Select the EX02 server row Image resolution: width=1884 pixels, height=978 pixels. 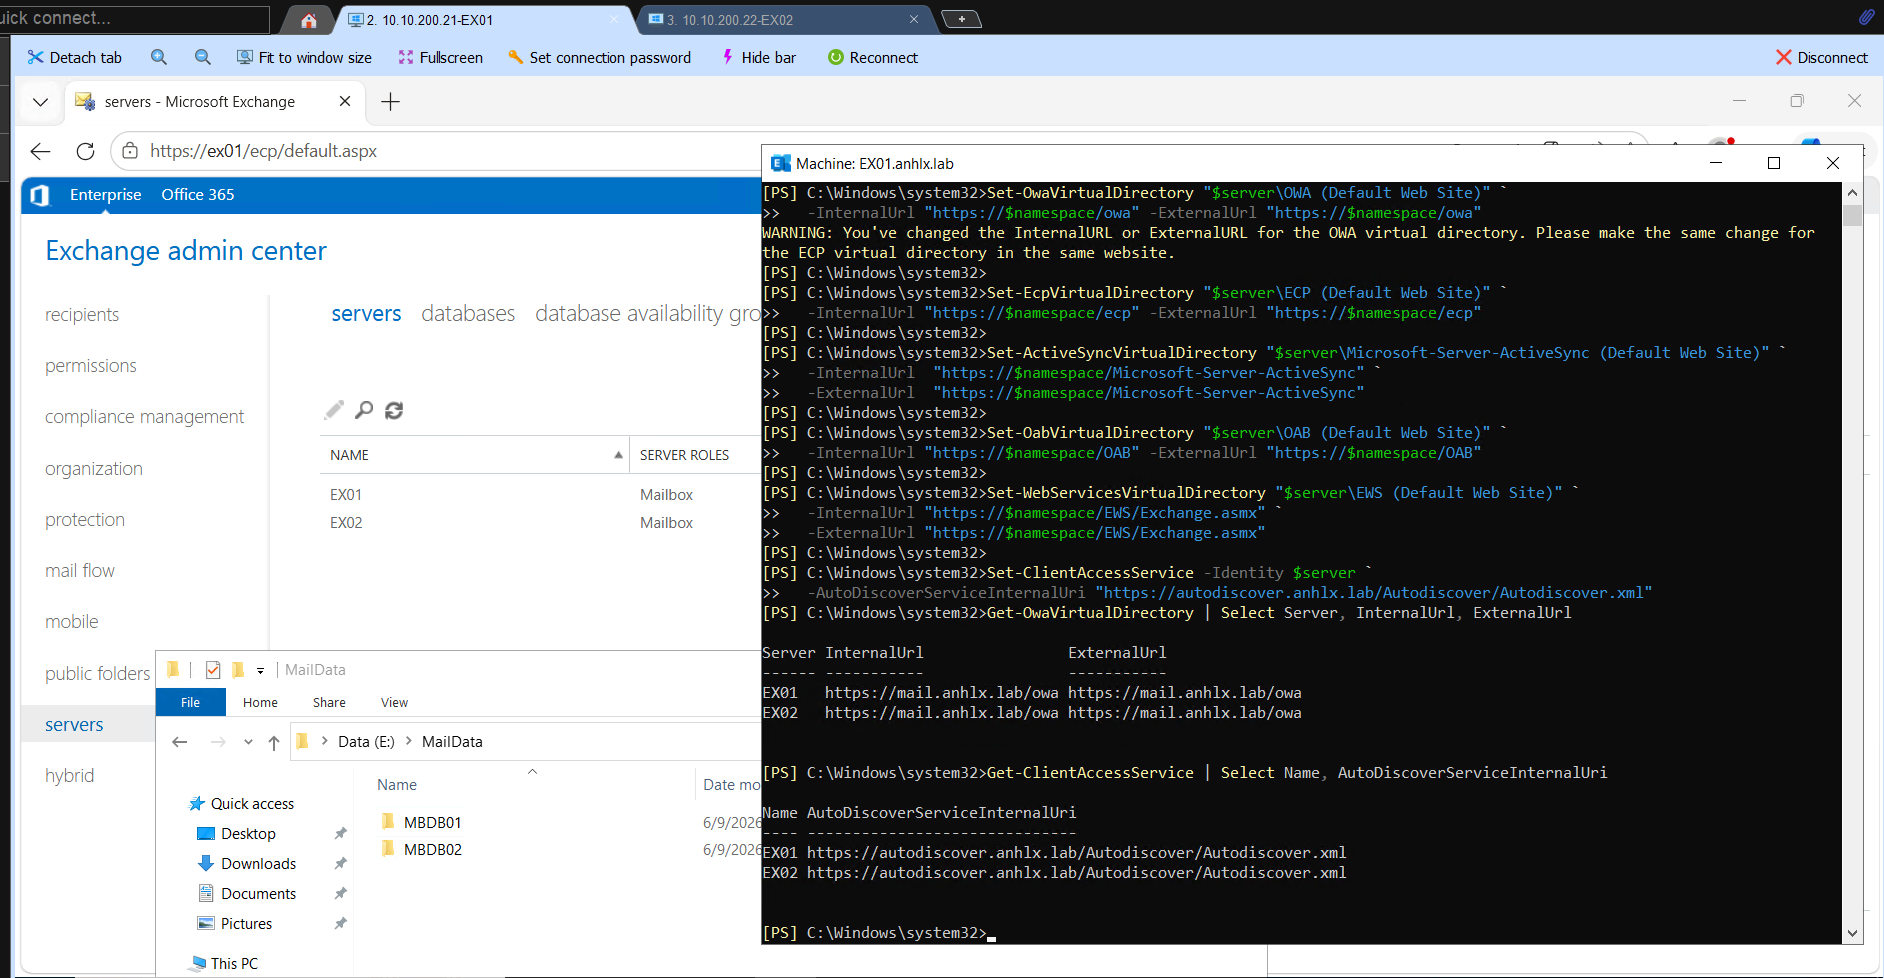pos(540,523)
